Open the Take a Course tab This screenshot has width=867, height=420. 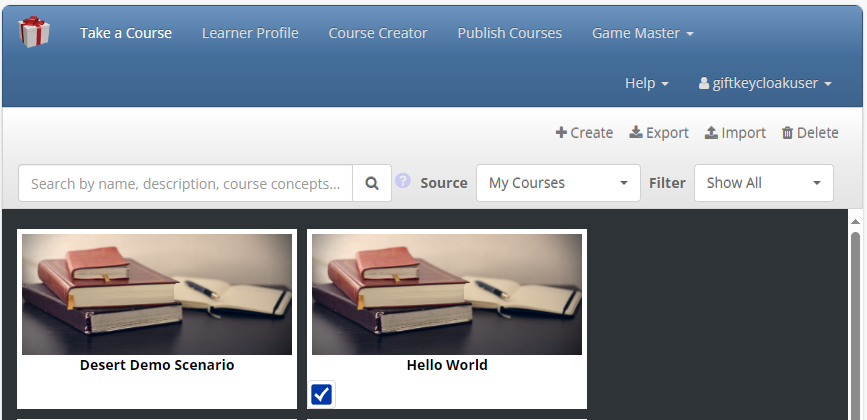tap(126, 33)
